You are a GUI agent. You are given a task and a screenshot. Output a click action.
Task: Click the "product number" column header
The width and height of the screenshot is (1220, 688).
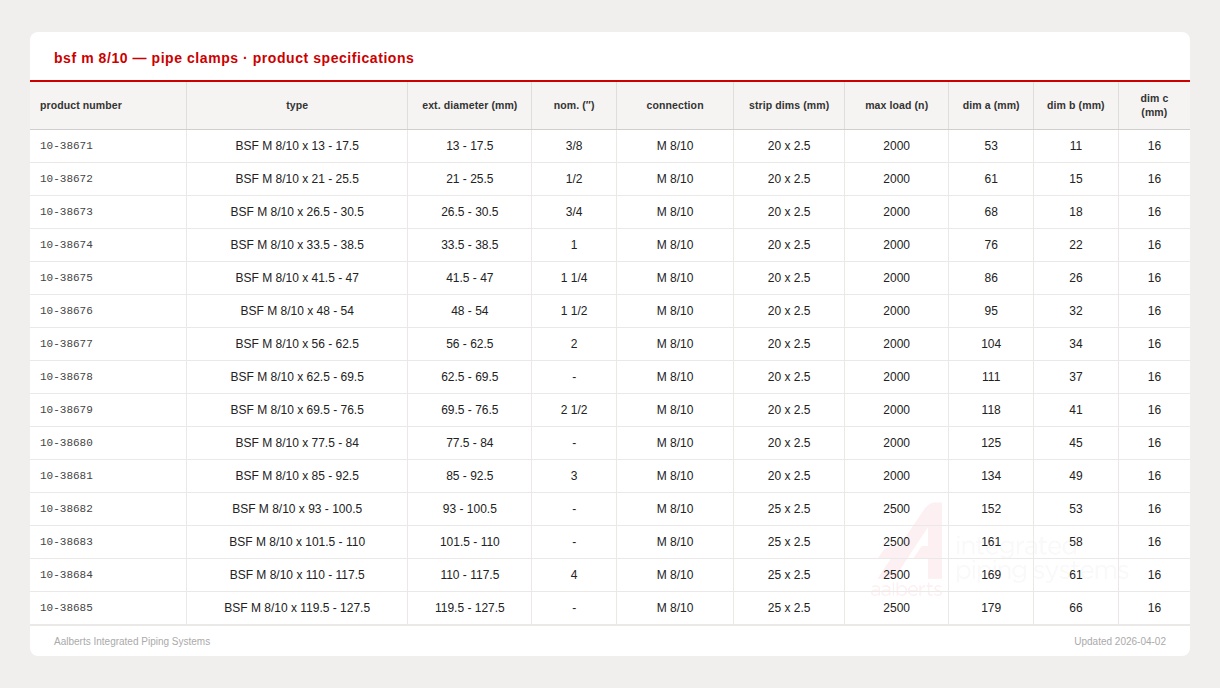point(81,105)
